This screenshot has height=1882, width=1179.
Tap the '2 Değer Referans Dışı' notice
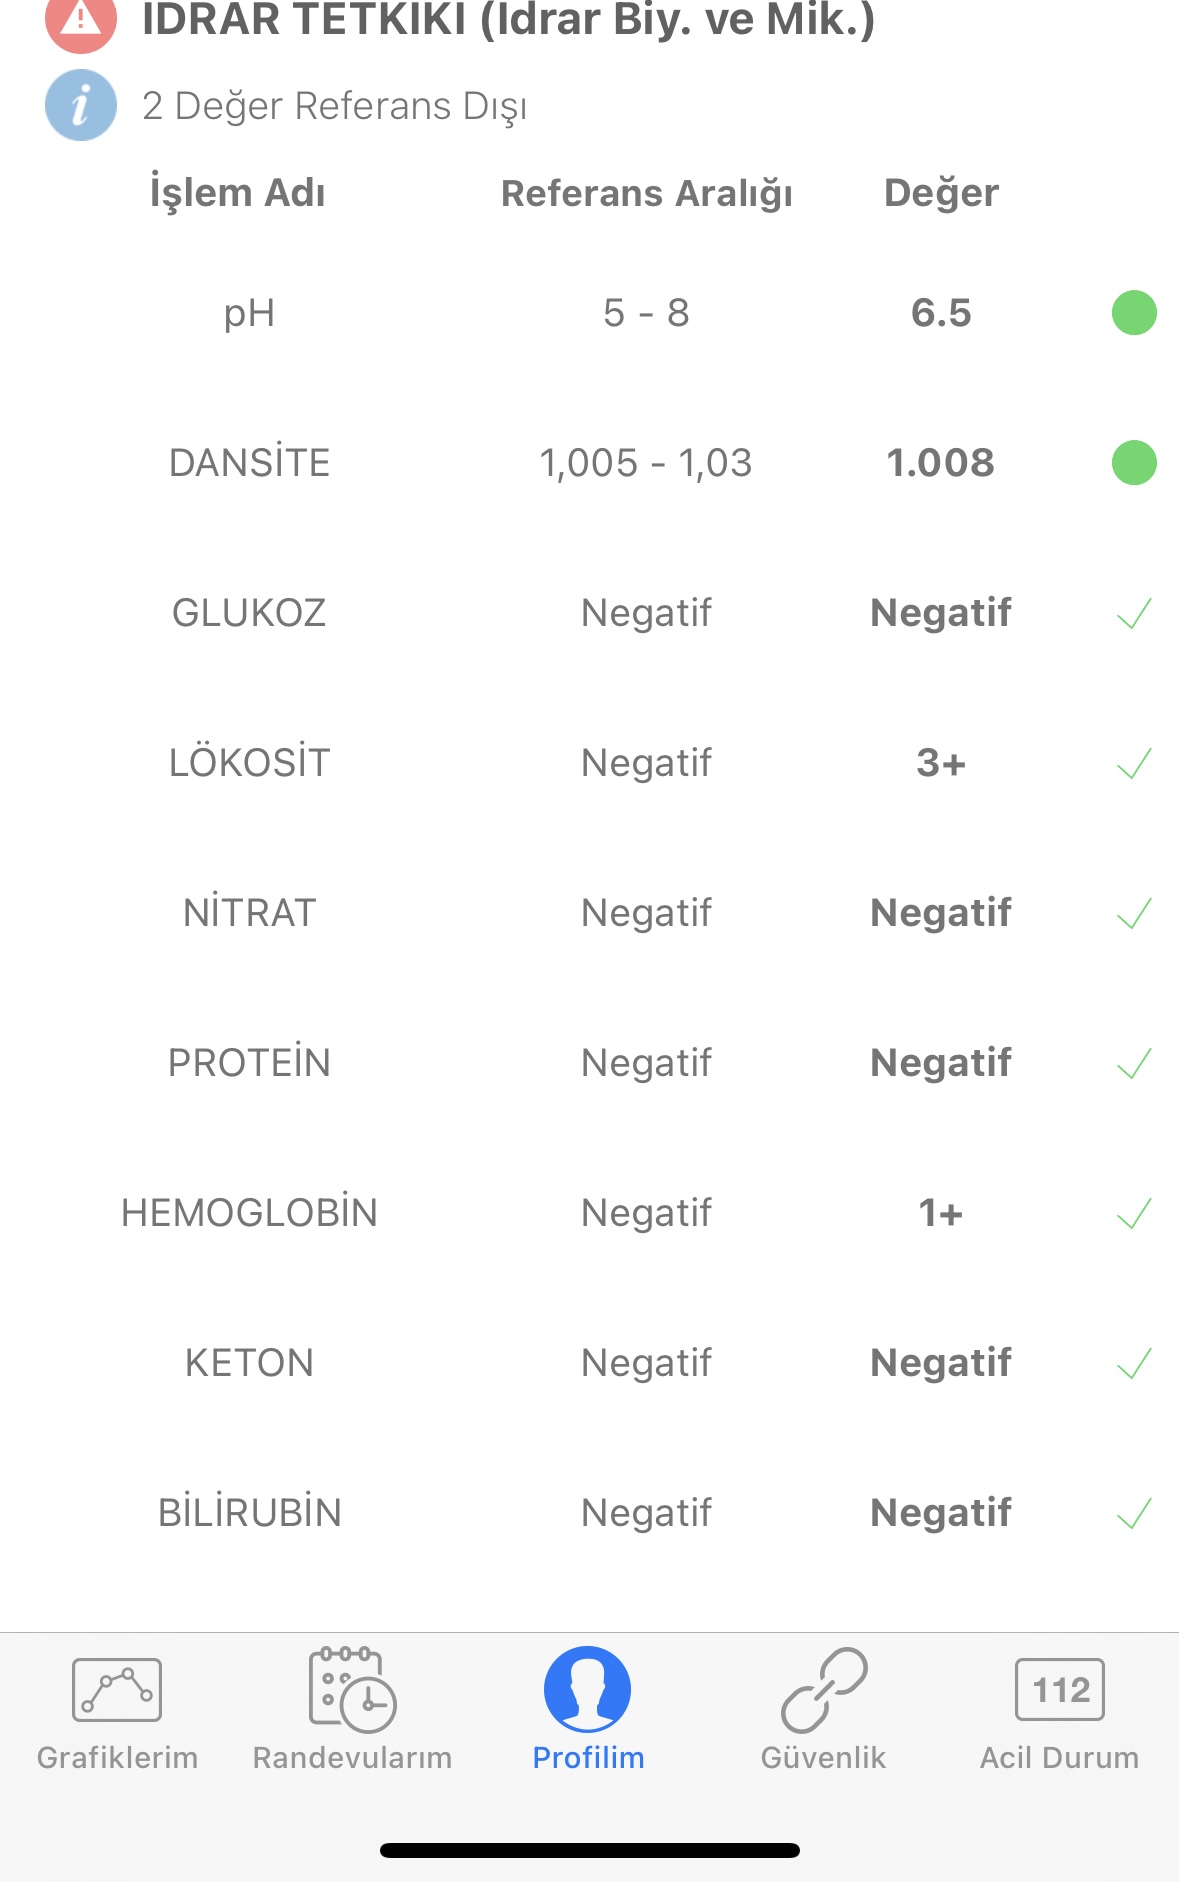point(335,106)
